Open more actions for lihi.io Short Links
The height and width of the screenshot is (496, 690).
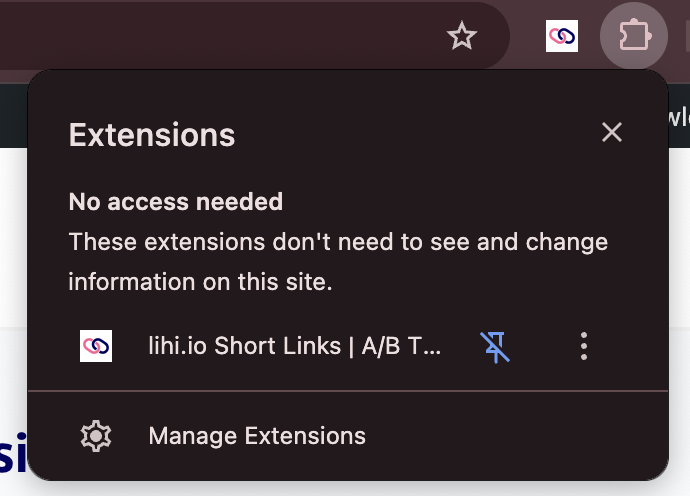[584, 346]
